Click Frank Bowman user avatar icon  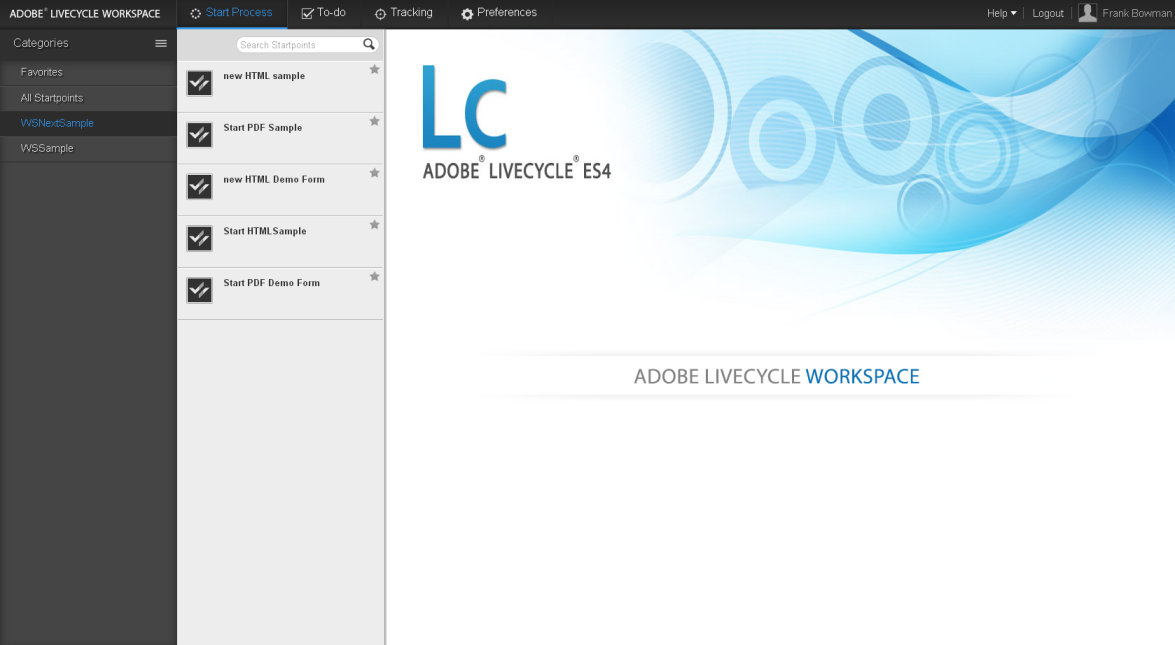1087,13
